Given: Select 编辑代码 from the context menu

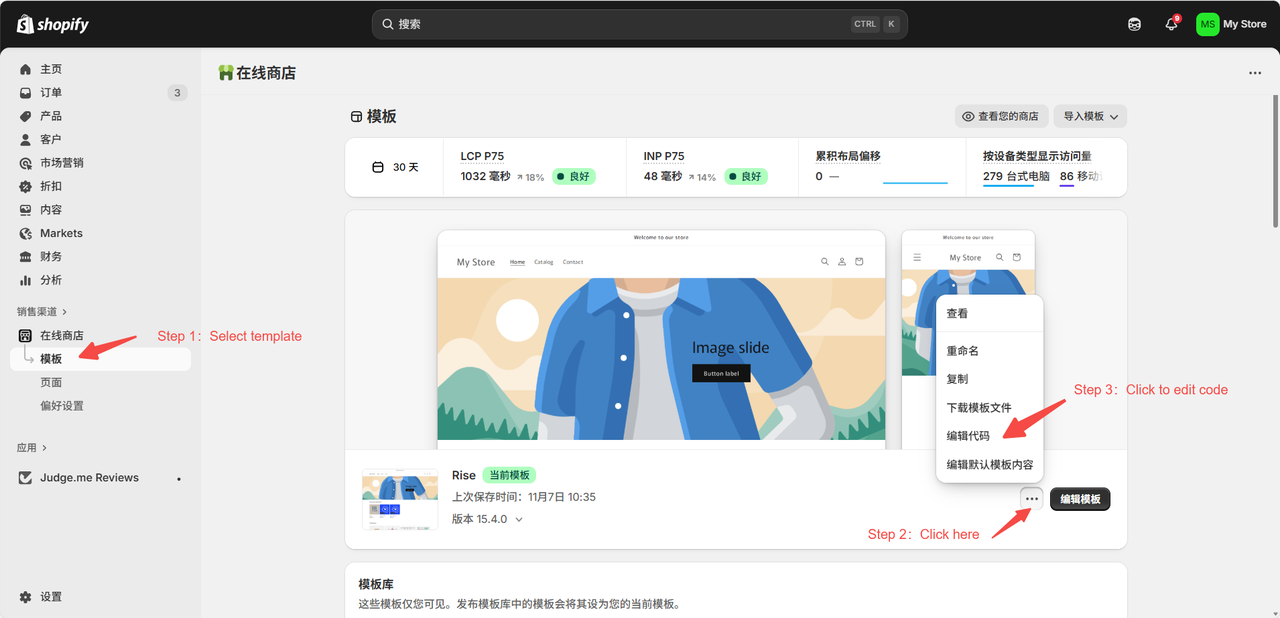Looking at the screenshot, I should tap(968, 436).
